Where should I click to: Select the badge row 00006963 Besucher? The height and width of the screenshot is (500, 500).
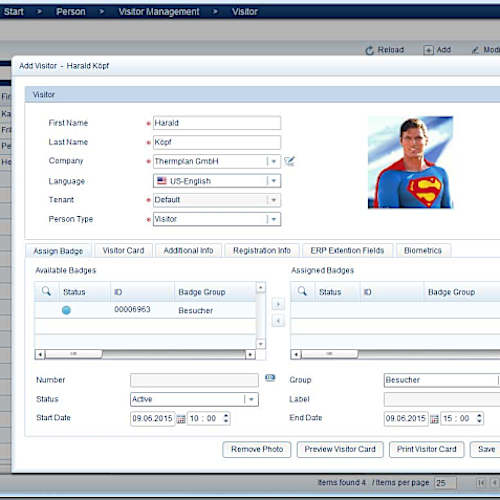(x=145, y=310)
